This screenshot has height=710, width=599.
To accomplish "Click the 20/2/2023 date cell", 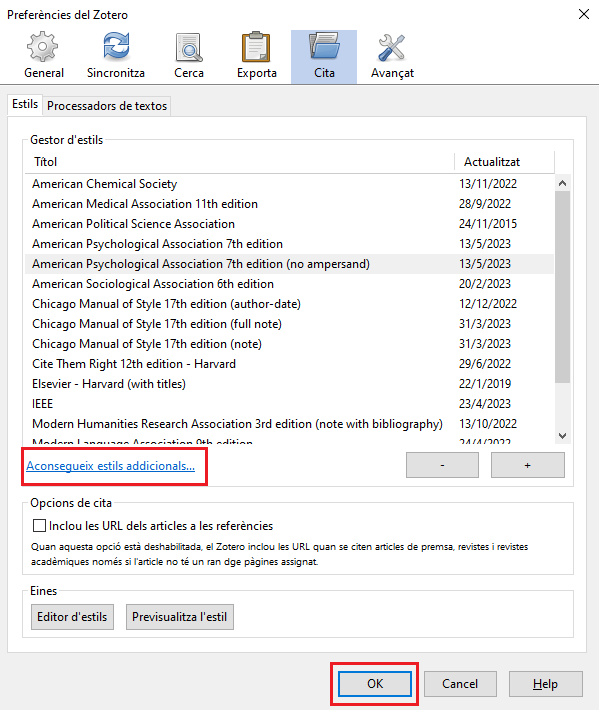I will tap(484, 284).
